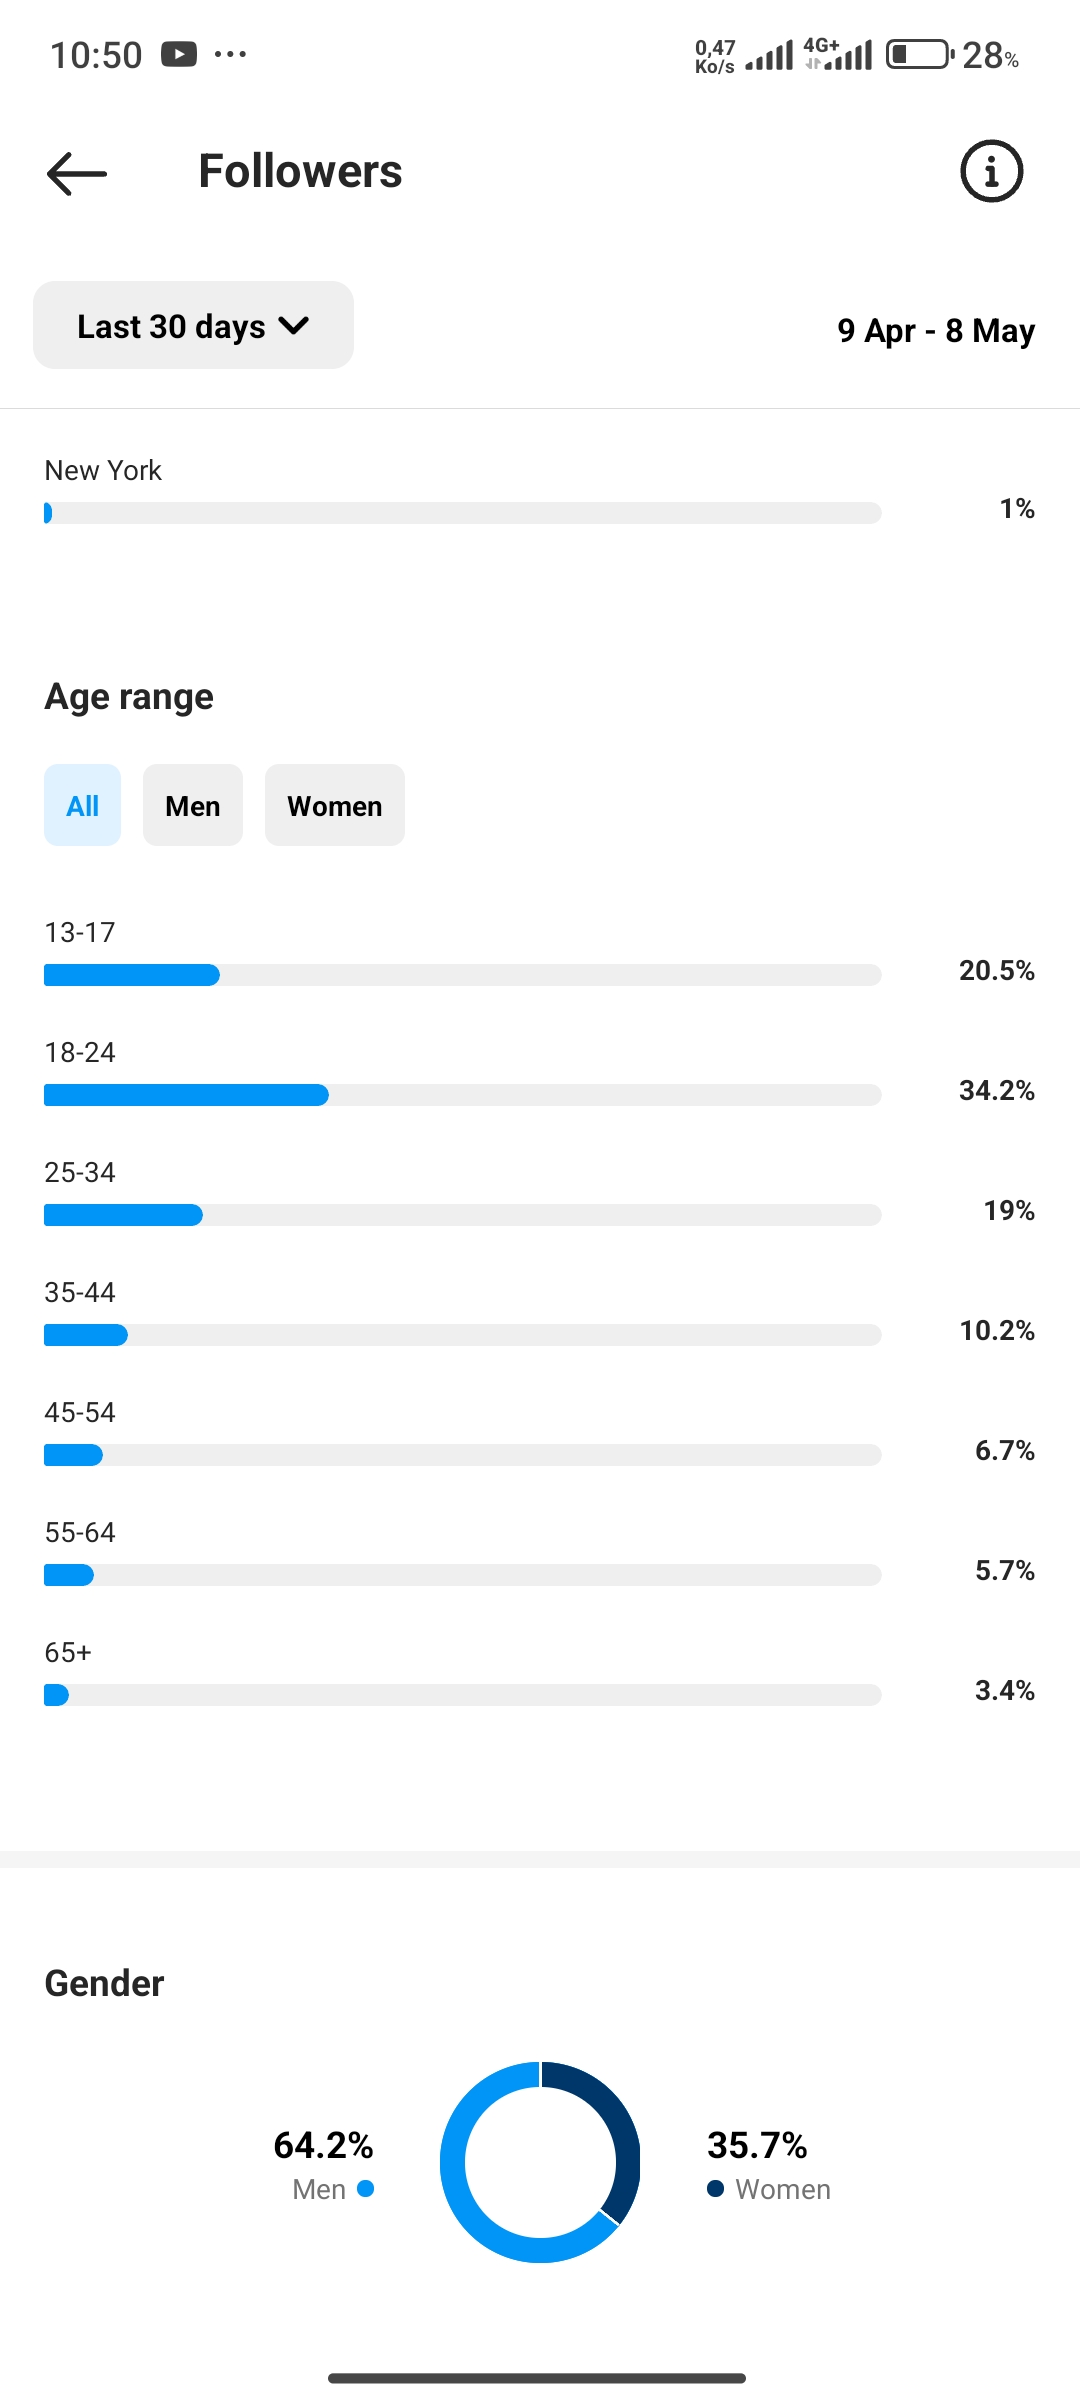Tap the gender donut chart
1080x2400 pixels.
(x=540, y=2162)
